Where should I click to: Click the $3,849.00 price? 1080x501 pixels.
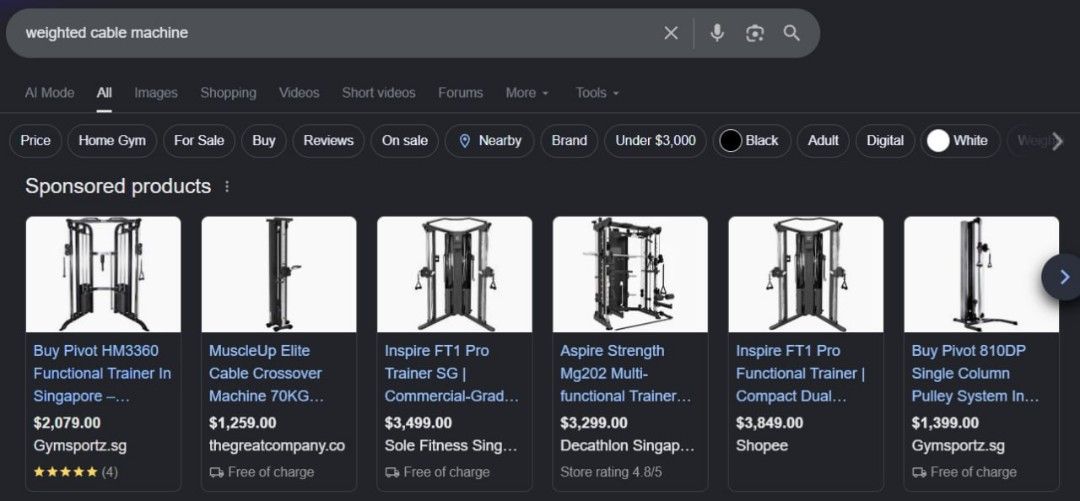tap(769, 423)
